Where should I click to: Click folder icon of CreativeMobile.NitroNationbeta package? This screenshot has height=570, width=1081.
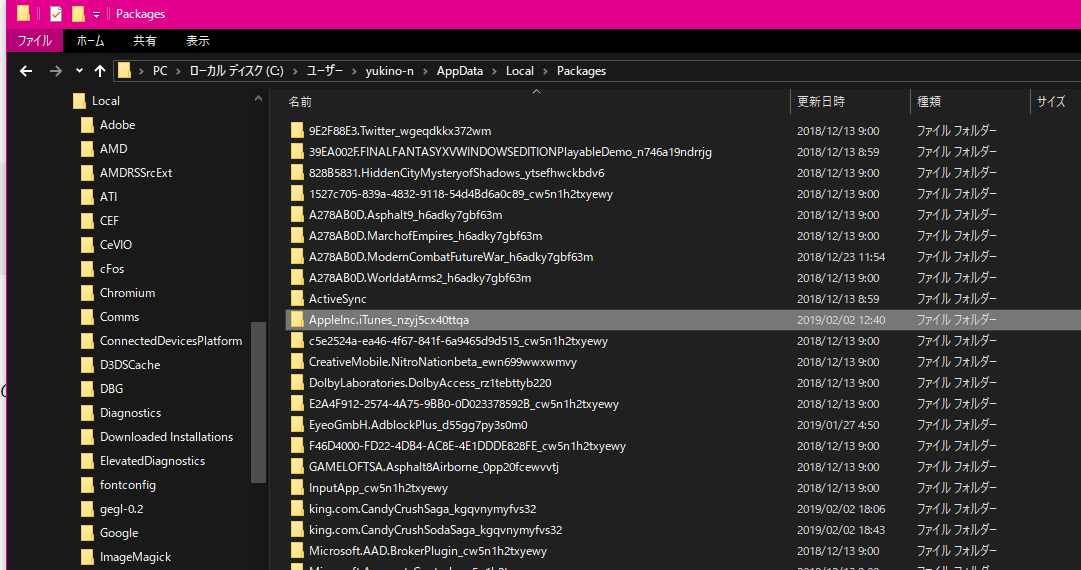pos(297,362)
